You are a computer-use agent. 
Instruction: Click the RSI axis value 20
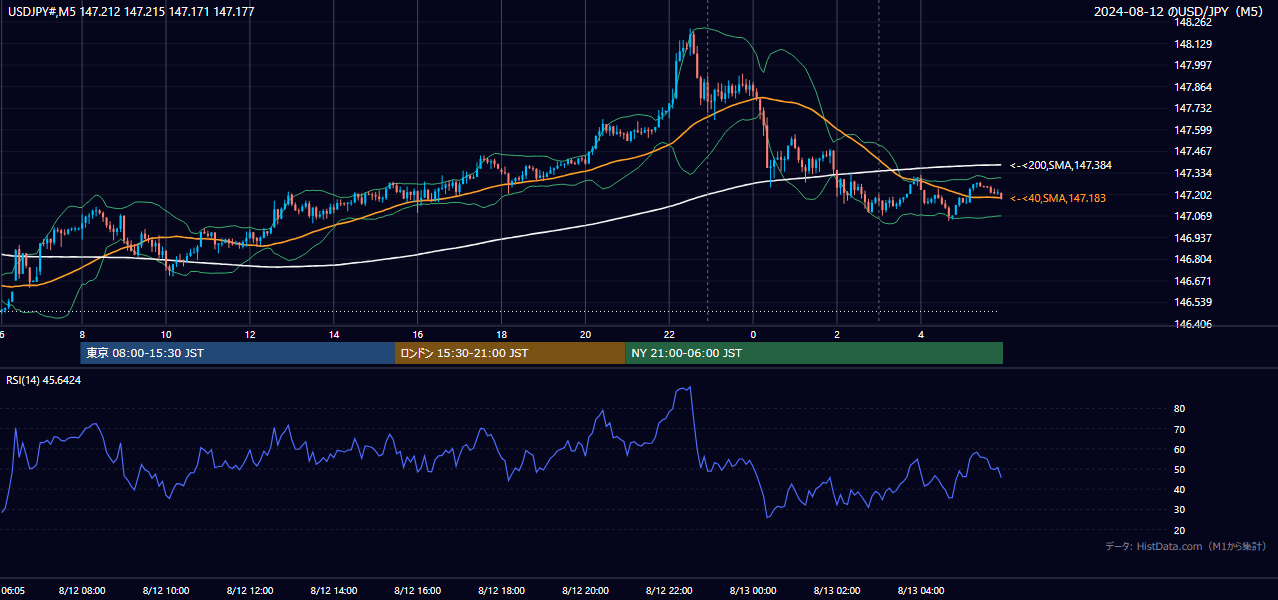click(1180, 530)
